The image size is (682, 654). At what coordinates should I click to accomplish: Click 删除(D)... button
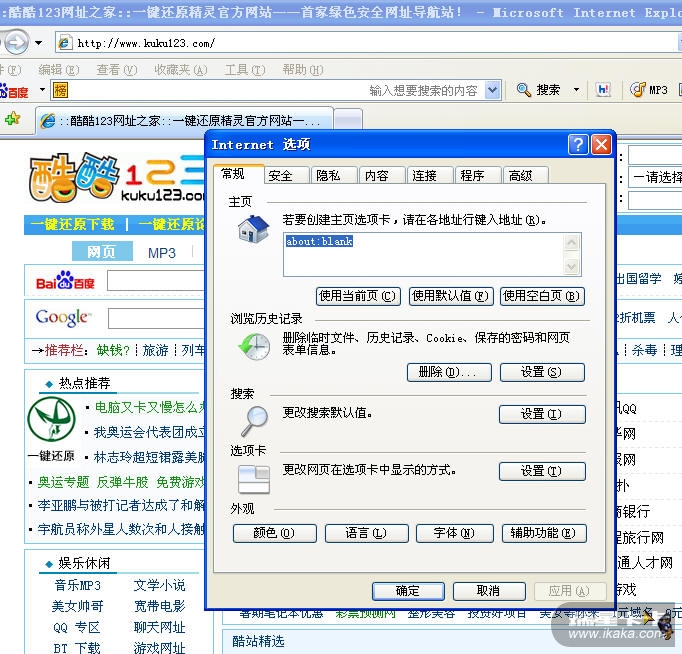click(x=449, y=372)
